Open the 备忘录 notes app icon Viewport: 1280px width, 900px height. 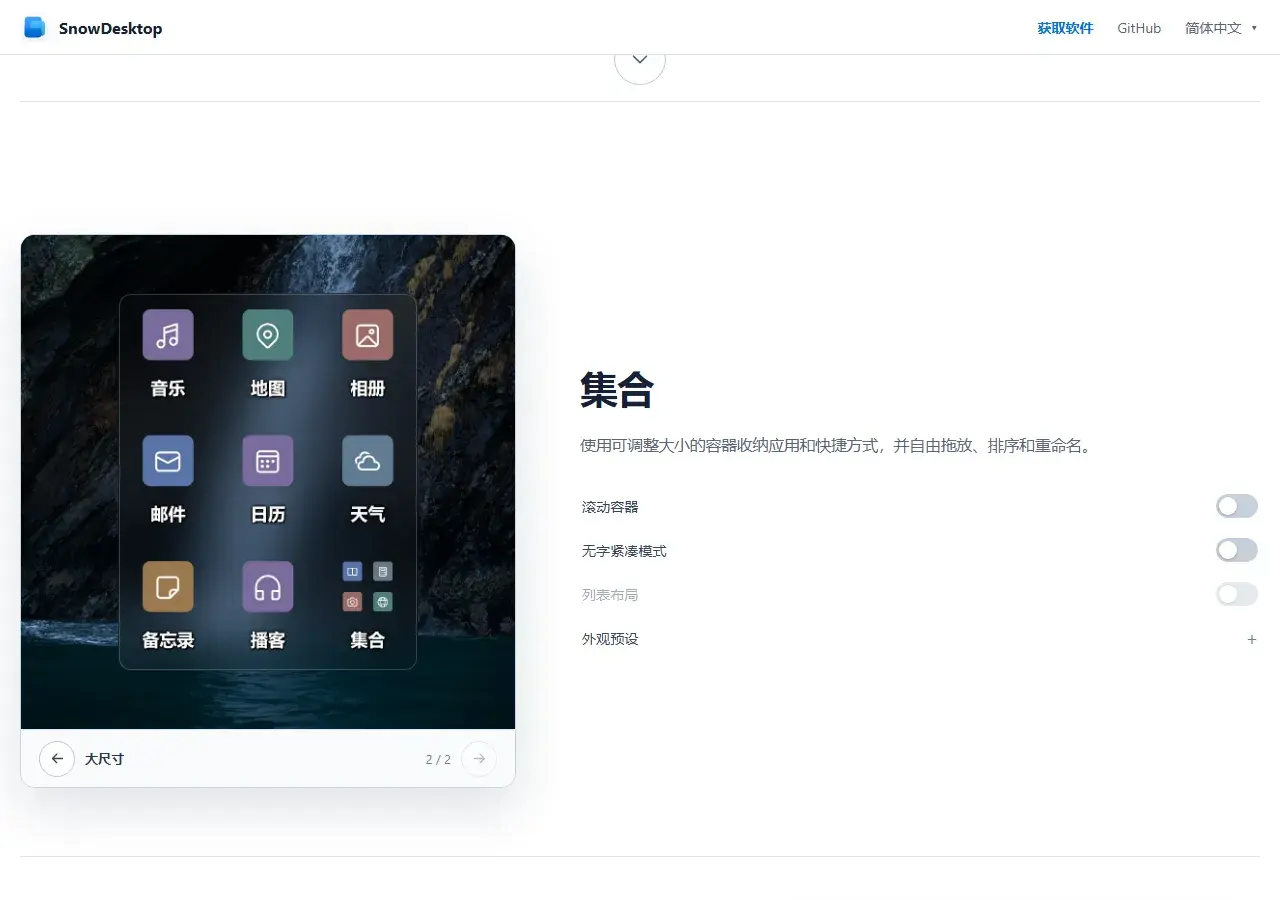coord(168,587)
